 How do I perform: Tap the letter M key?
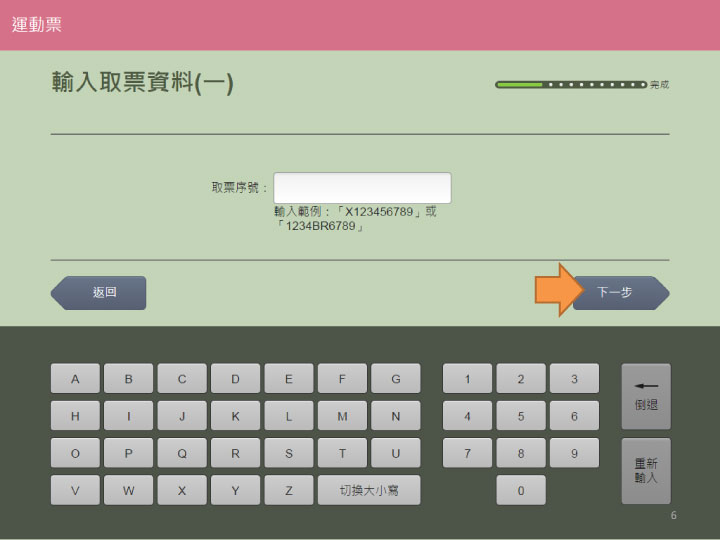pos(342,416)
